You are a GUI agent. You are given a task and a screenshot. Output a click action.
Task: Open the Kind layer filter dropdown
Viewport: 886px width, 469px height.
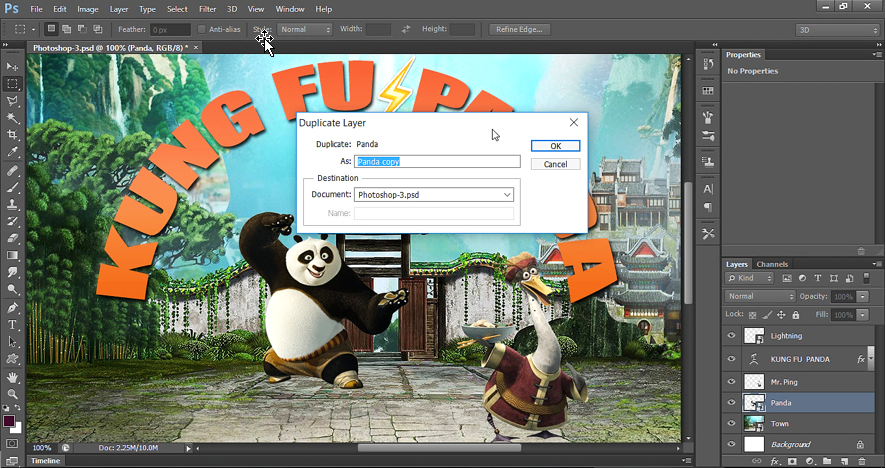[x=749, y=278]
